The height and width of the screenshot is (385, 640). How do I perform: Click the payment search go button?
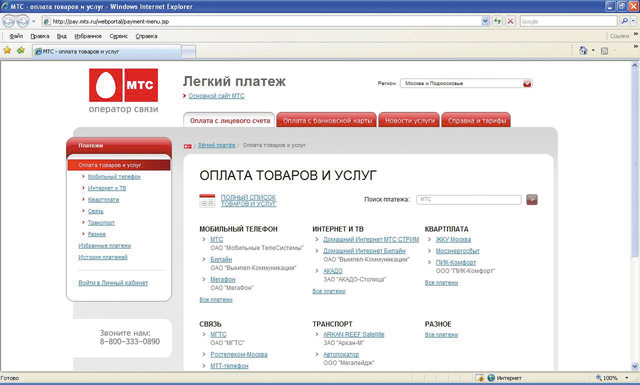click(532, 200)
